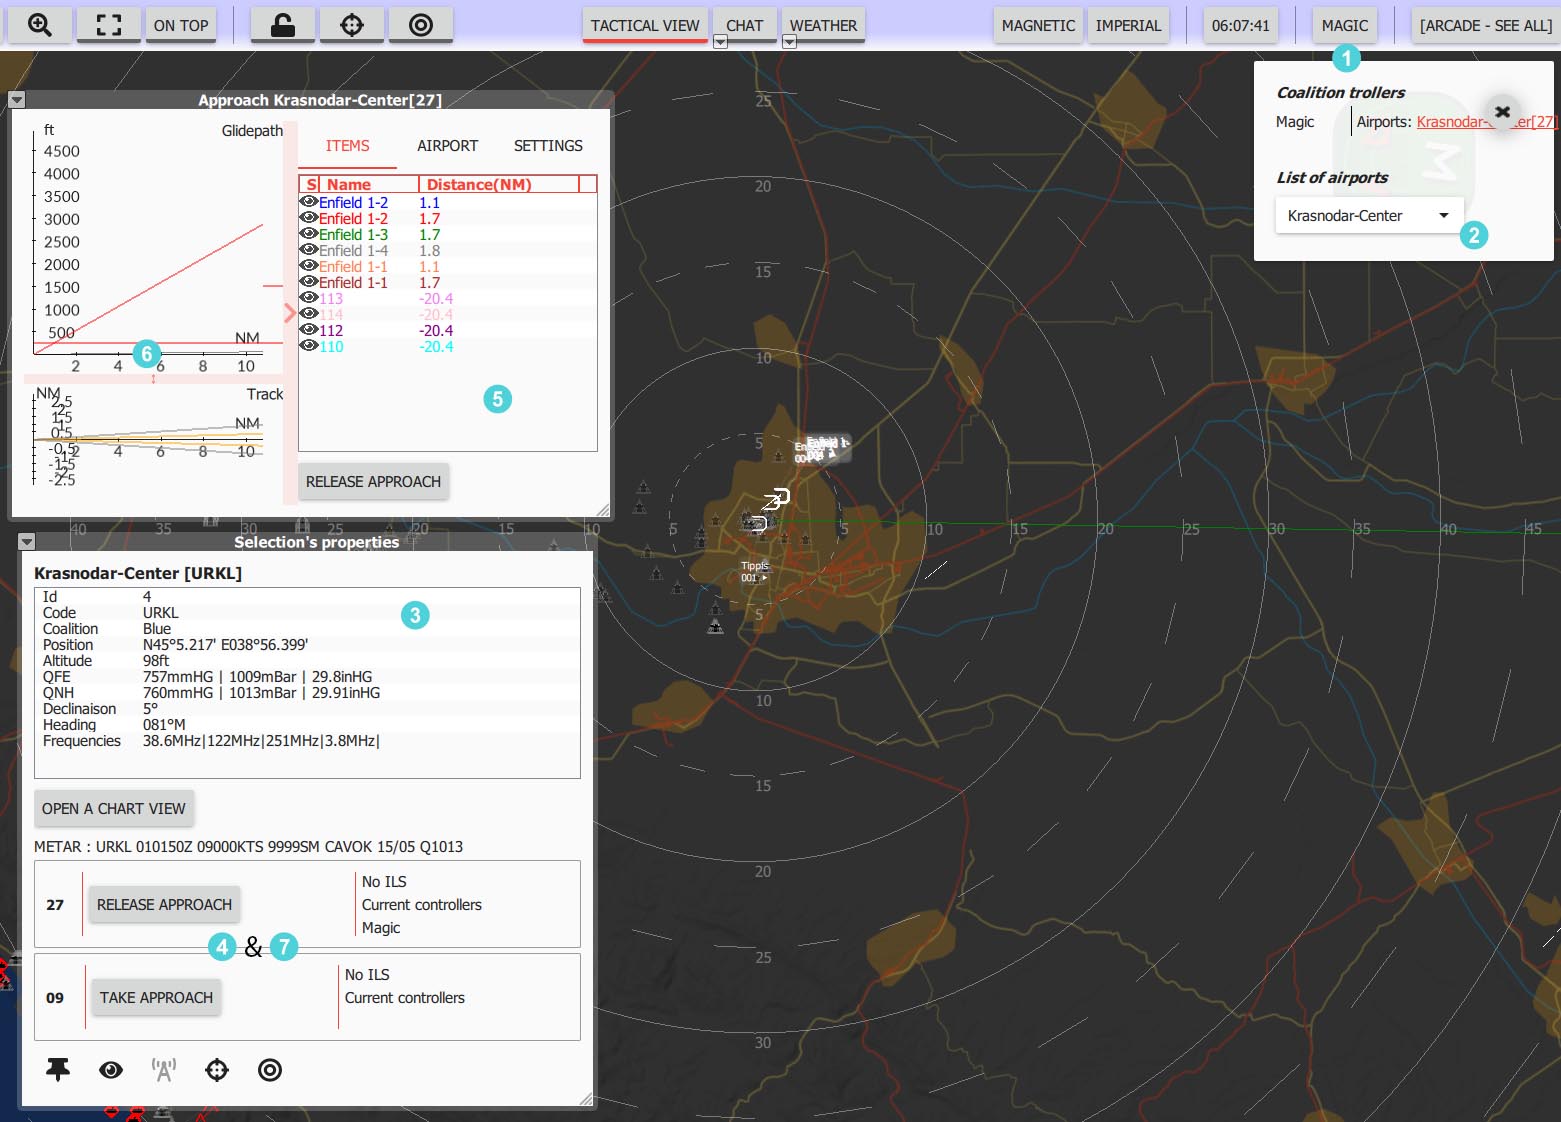Switch the IMPERIAL units button
This screenshot has width=1561, height=1122.
click(x=1128, y=26)
